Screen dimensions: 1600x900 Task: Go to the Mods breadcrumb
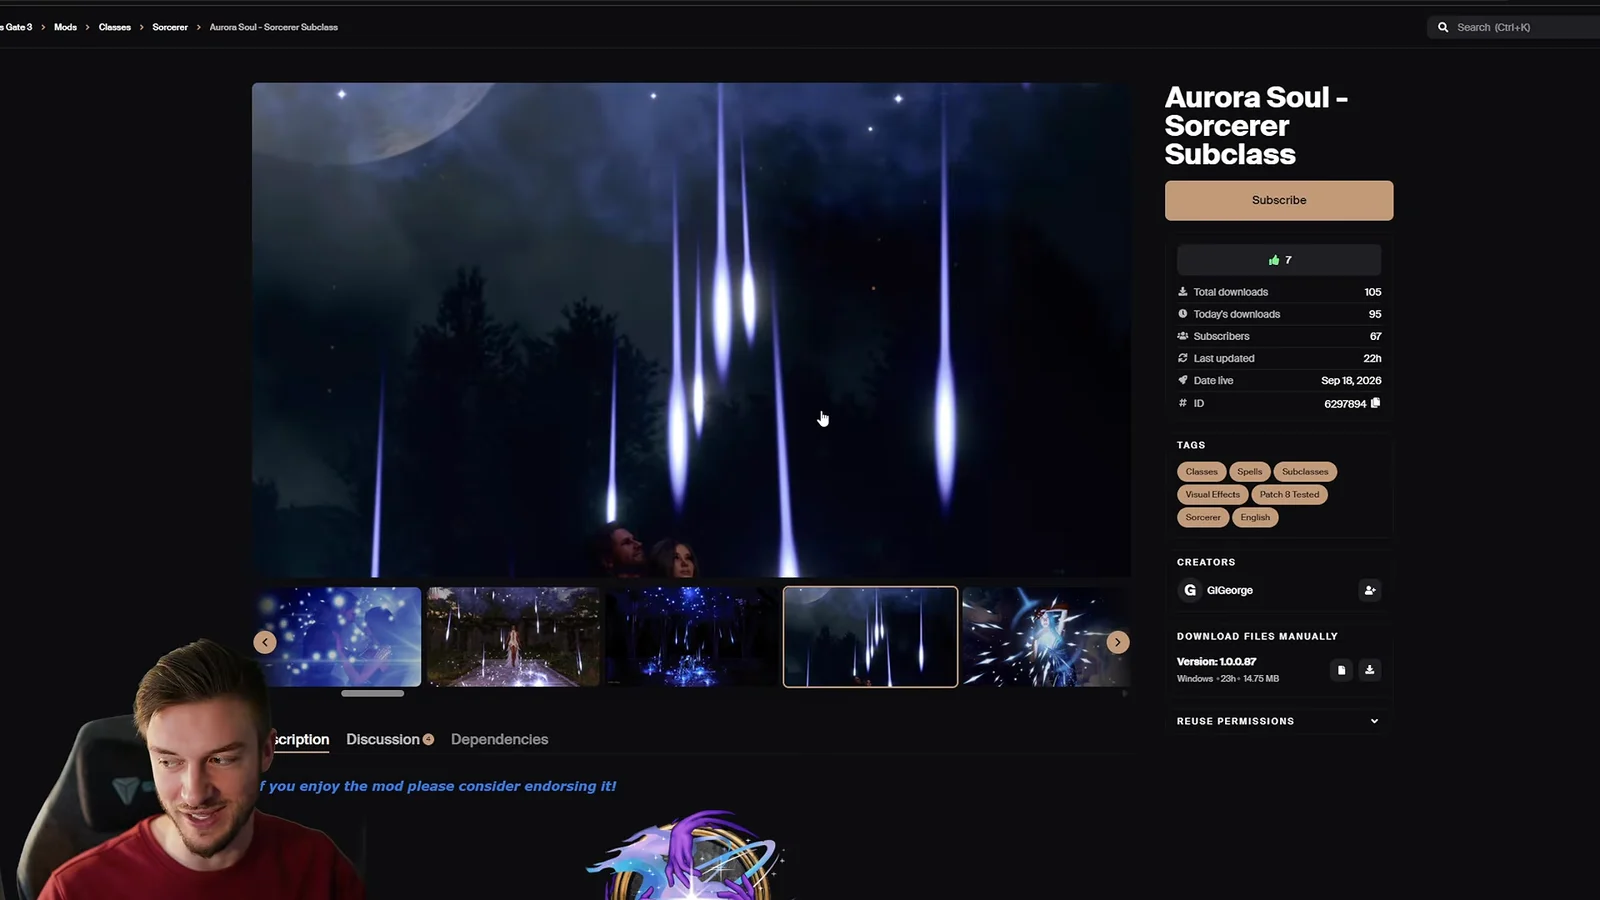tap(65, 27)
